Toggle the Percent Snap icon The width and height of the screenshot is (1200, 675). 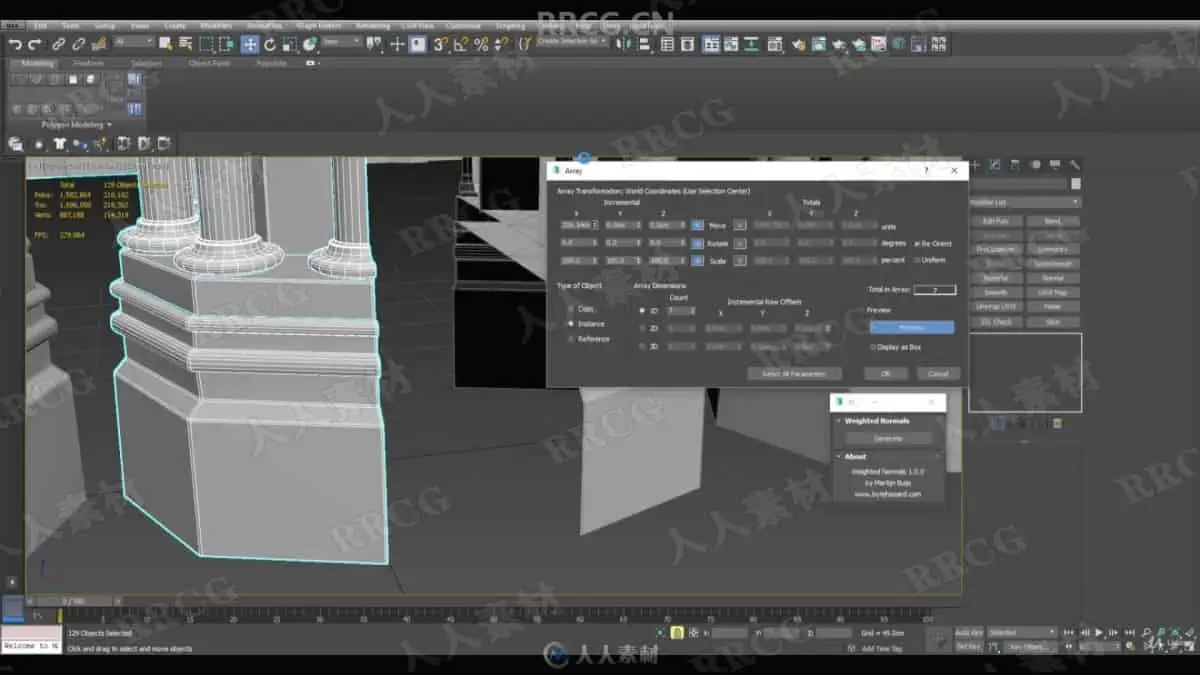pos(481,44)
